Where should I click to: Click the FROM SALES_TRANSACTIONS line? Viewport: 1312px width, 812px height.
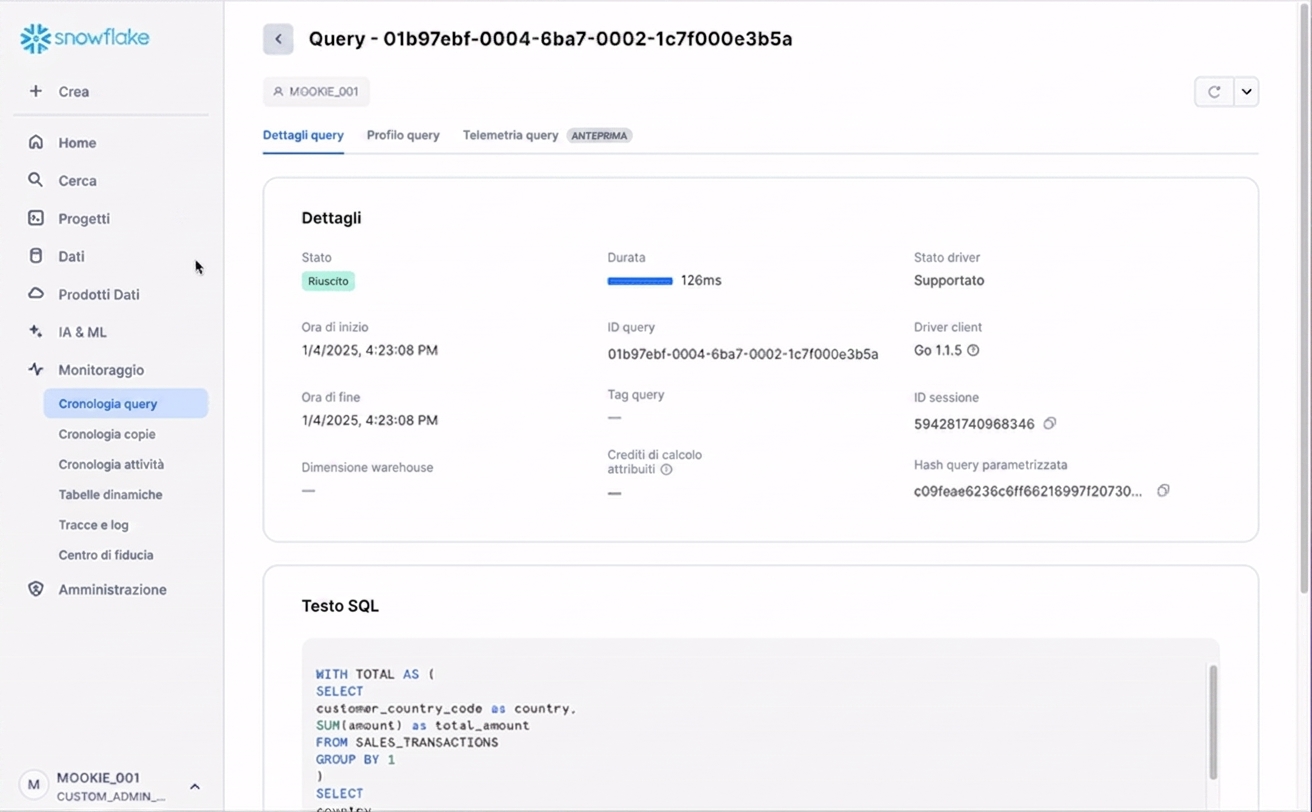407,742
